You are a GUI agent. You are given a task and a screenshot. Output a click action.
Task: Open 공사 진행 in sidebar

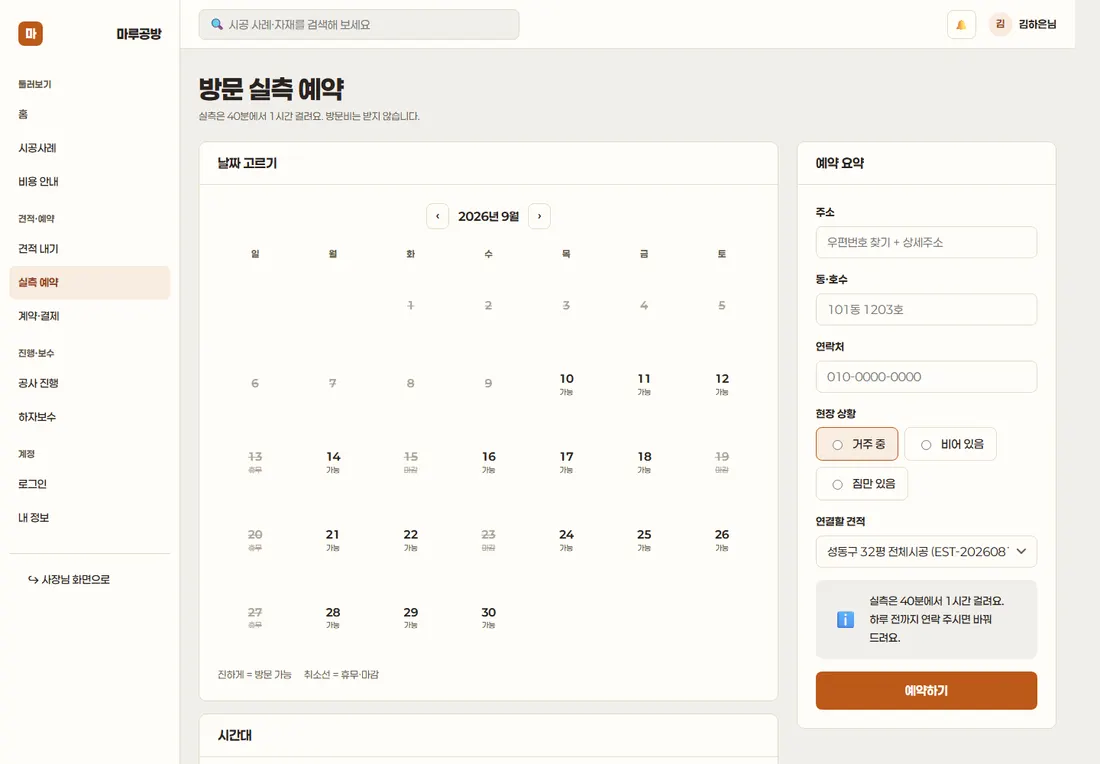click(x=90, y=384)
